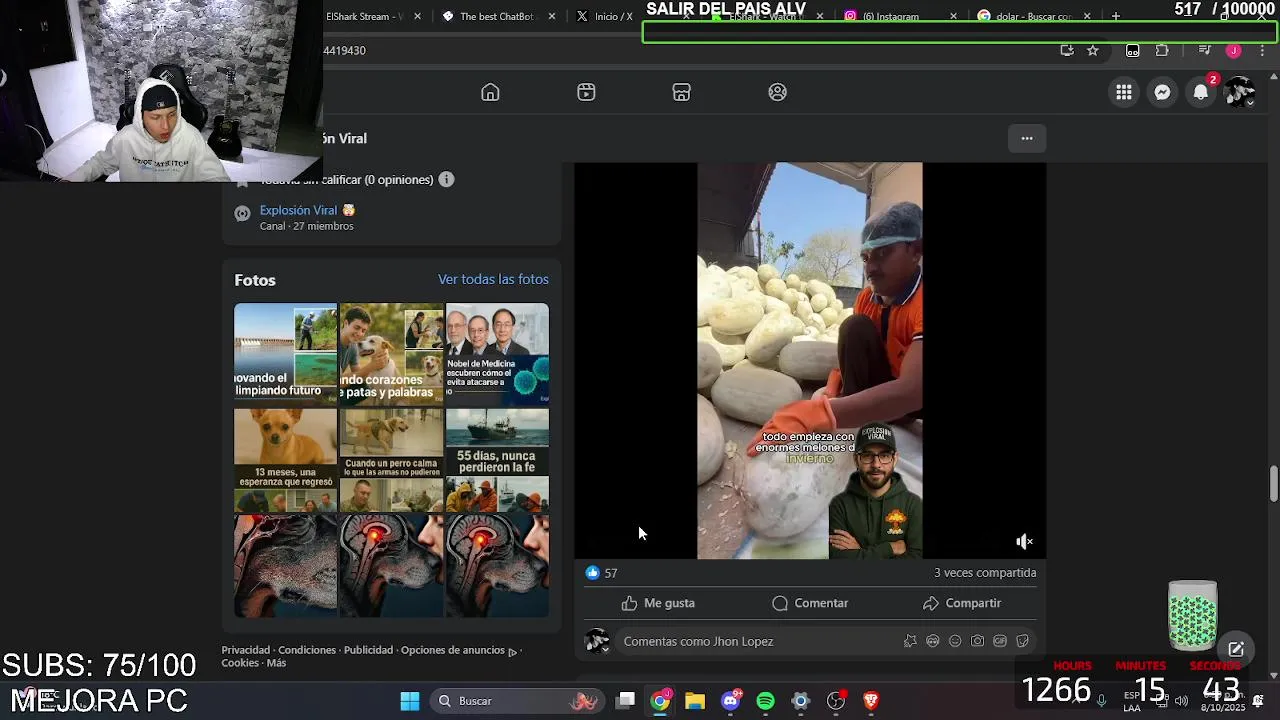Click the Cookies footer link

(240, 663)
